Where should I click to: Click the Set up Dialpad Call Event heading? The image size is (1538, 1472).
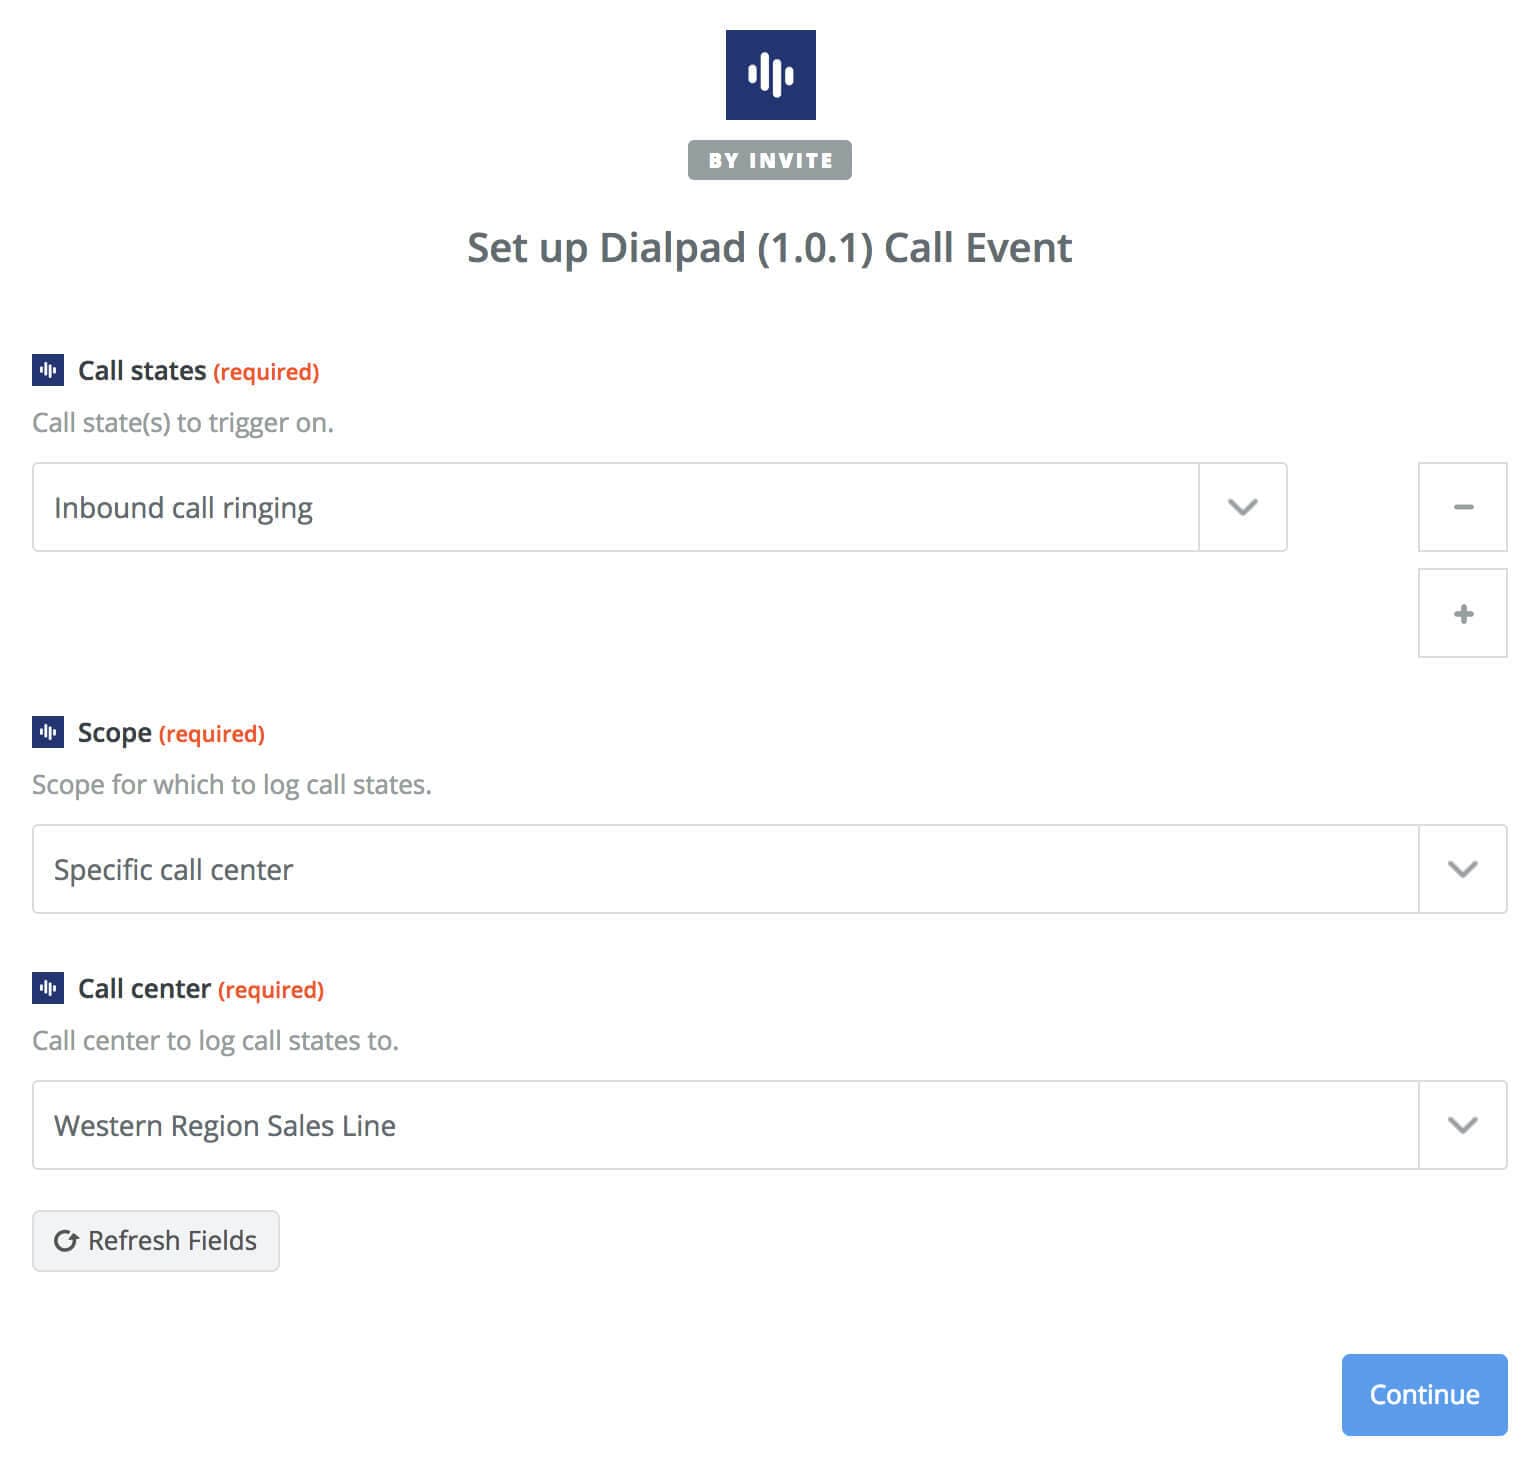pyautogui.click(x=768, y=248)
